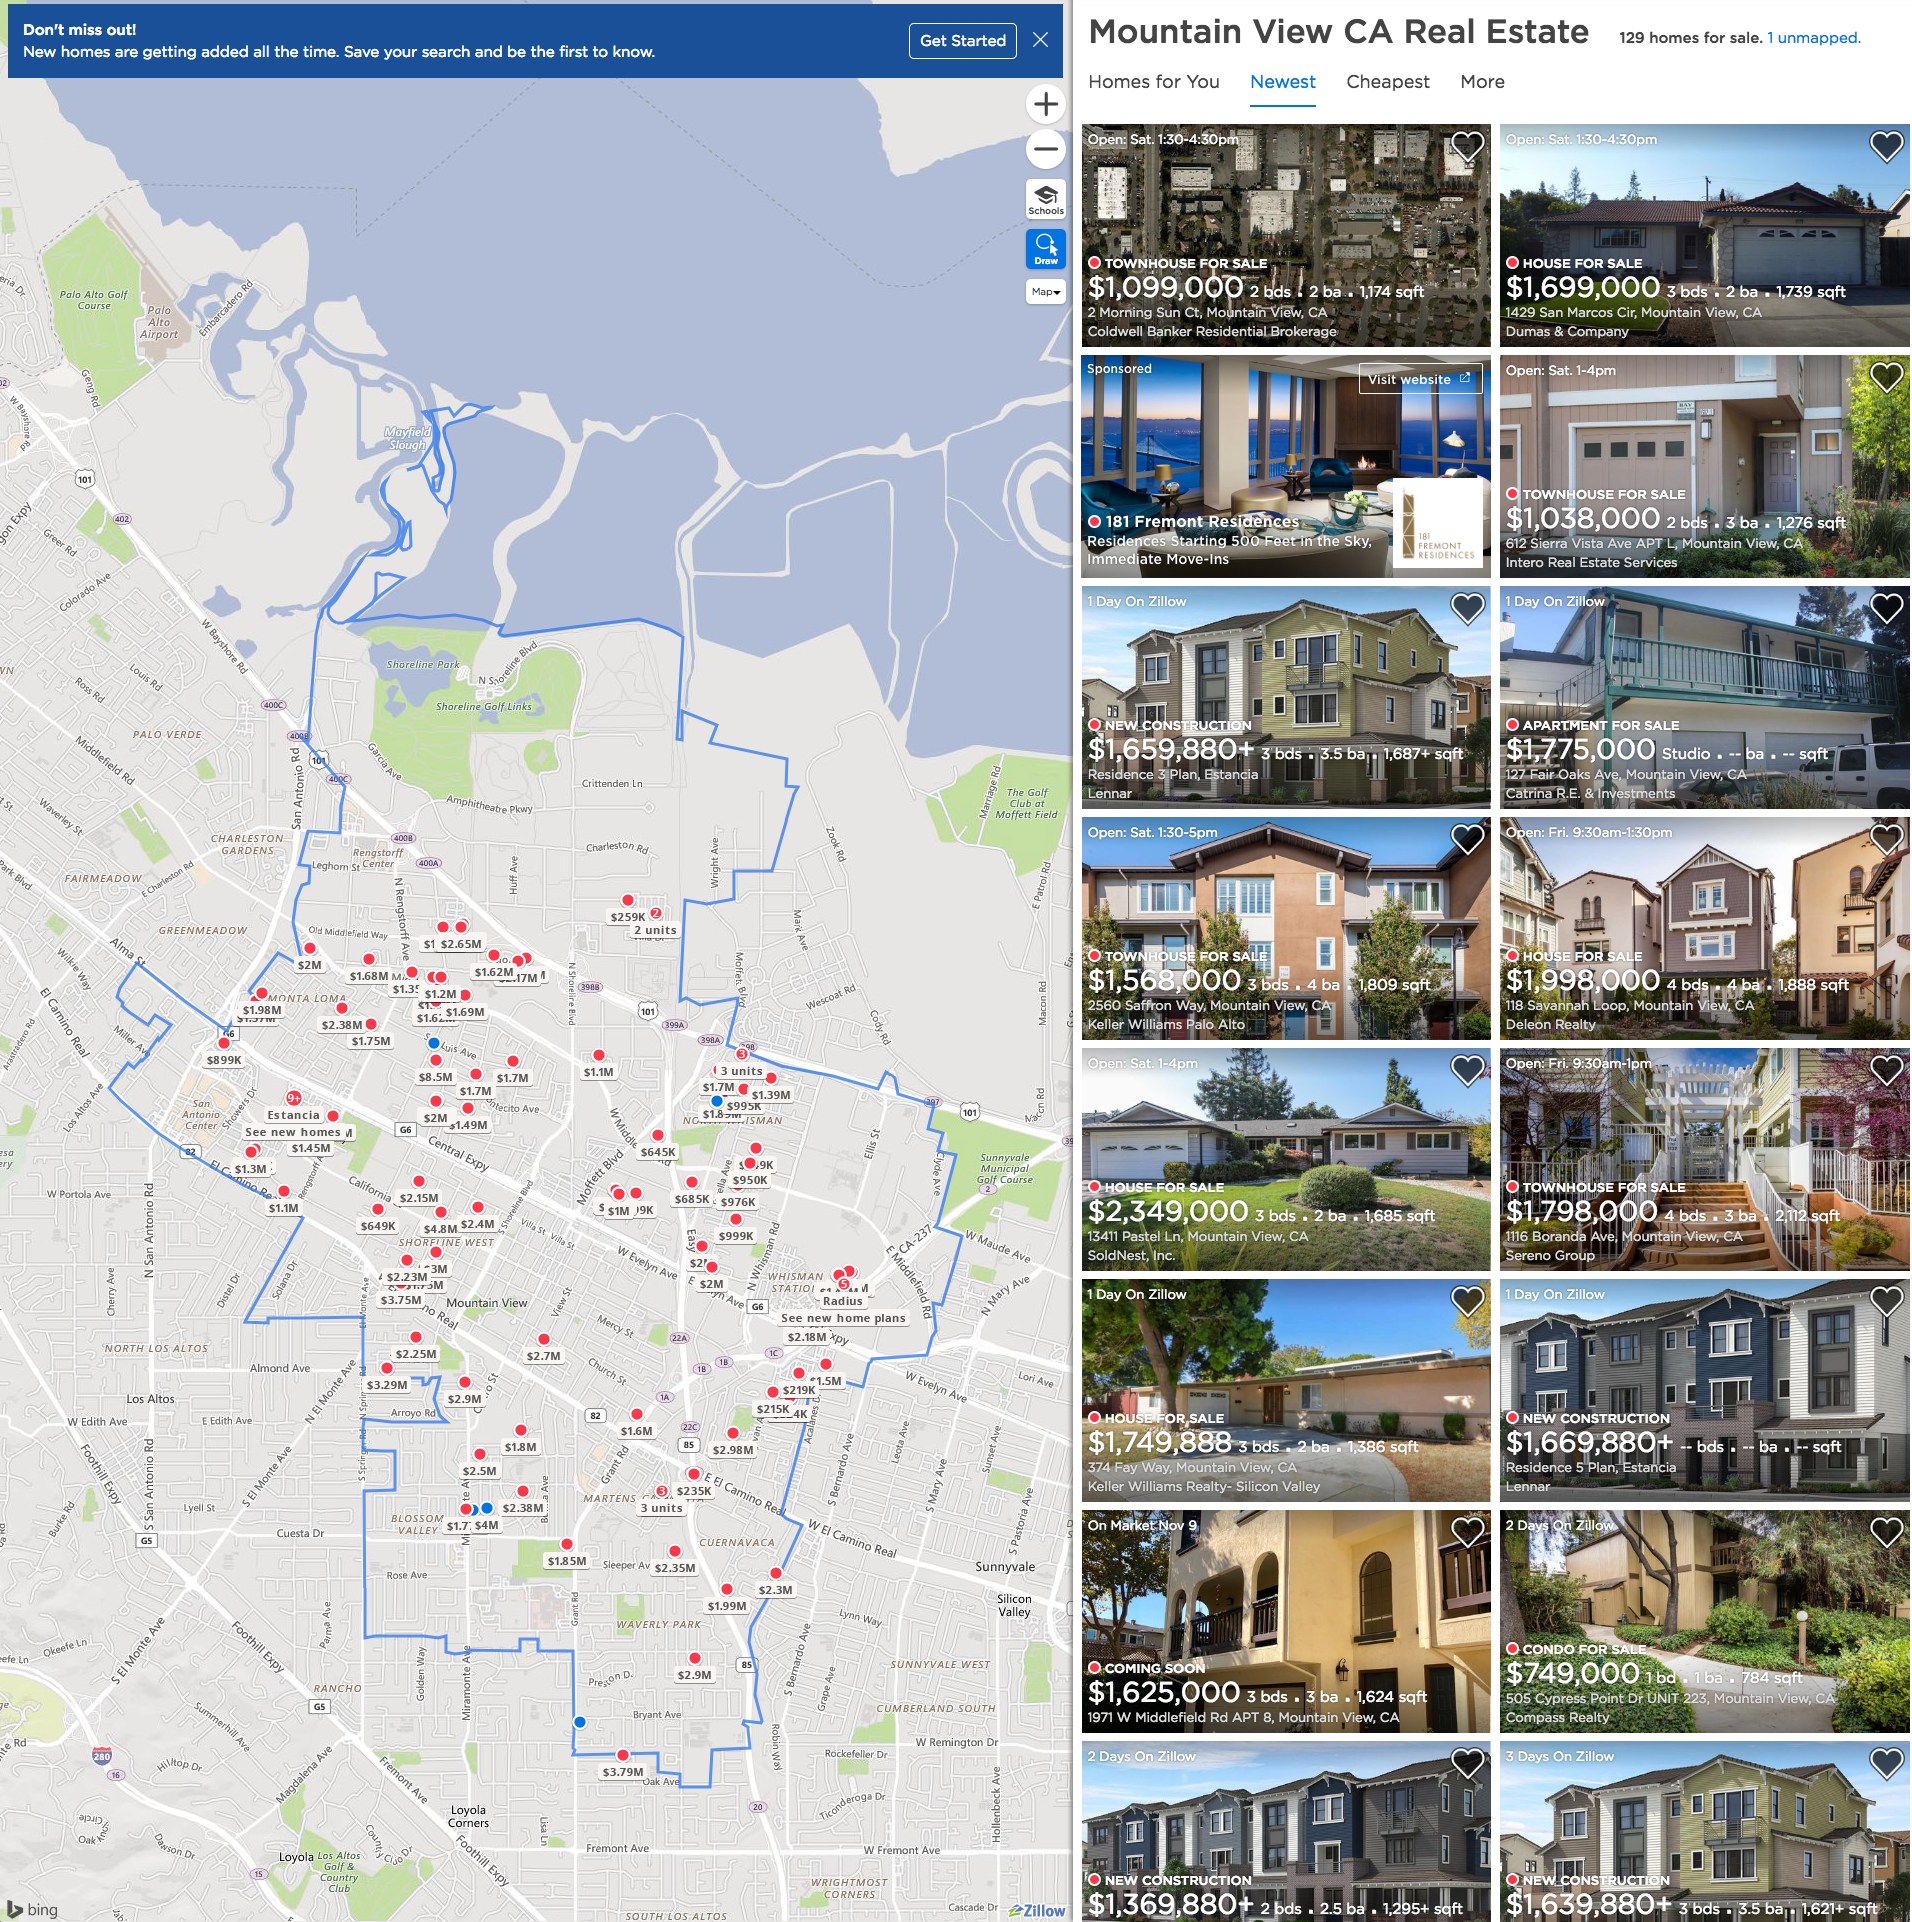1912x1922 pixels.
Task: Favorite Residence 5 Plan Estancia listing
Action: coord(1886,1301)
